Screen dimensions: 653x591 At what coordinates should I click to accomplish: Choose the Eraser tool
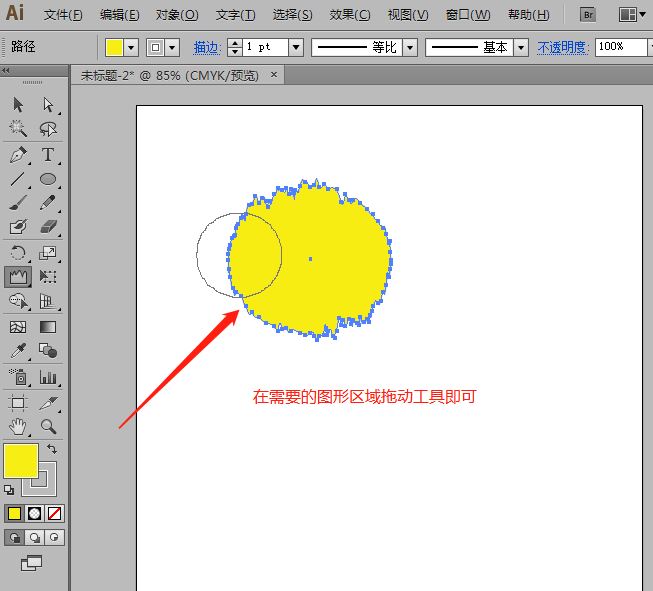tap(47, 228)
